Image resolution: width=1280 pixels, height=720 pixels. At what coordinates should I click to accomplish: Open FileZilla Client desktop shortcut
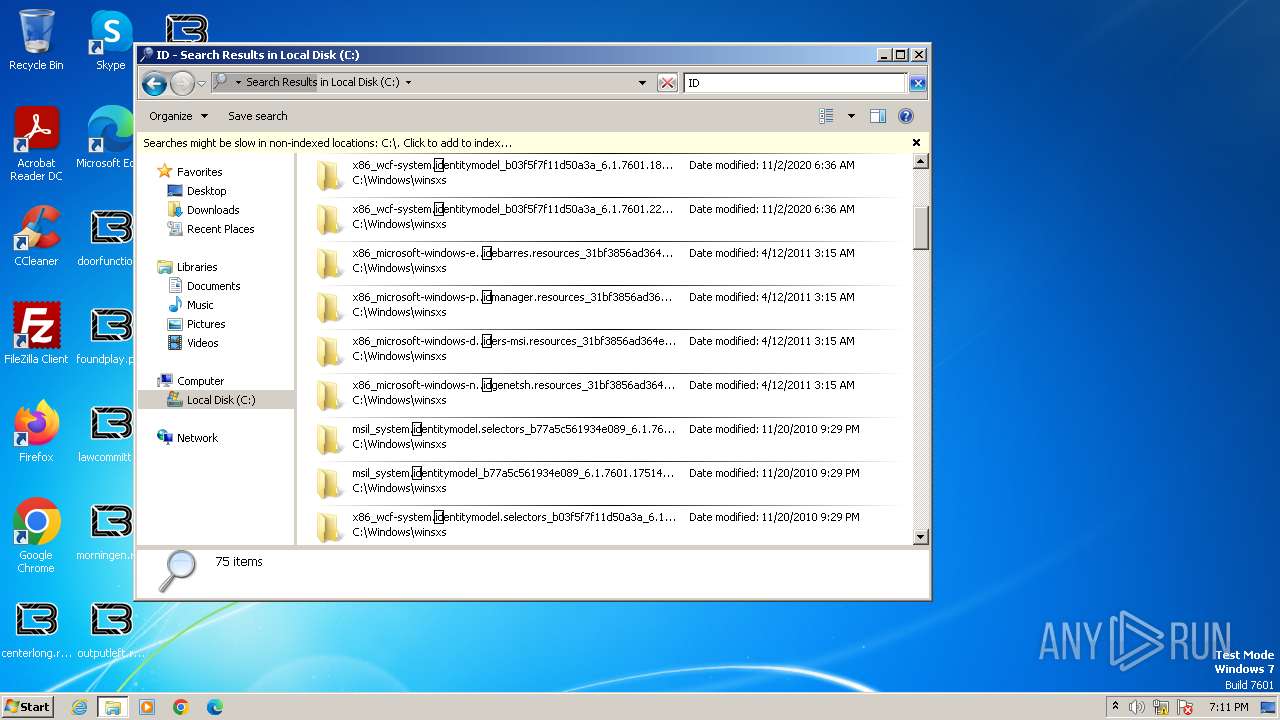tap(36, 334)
